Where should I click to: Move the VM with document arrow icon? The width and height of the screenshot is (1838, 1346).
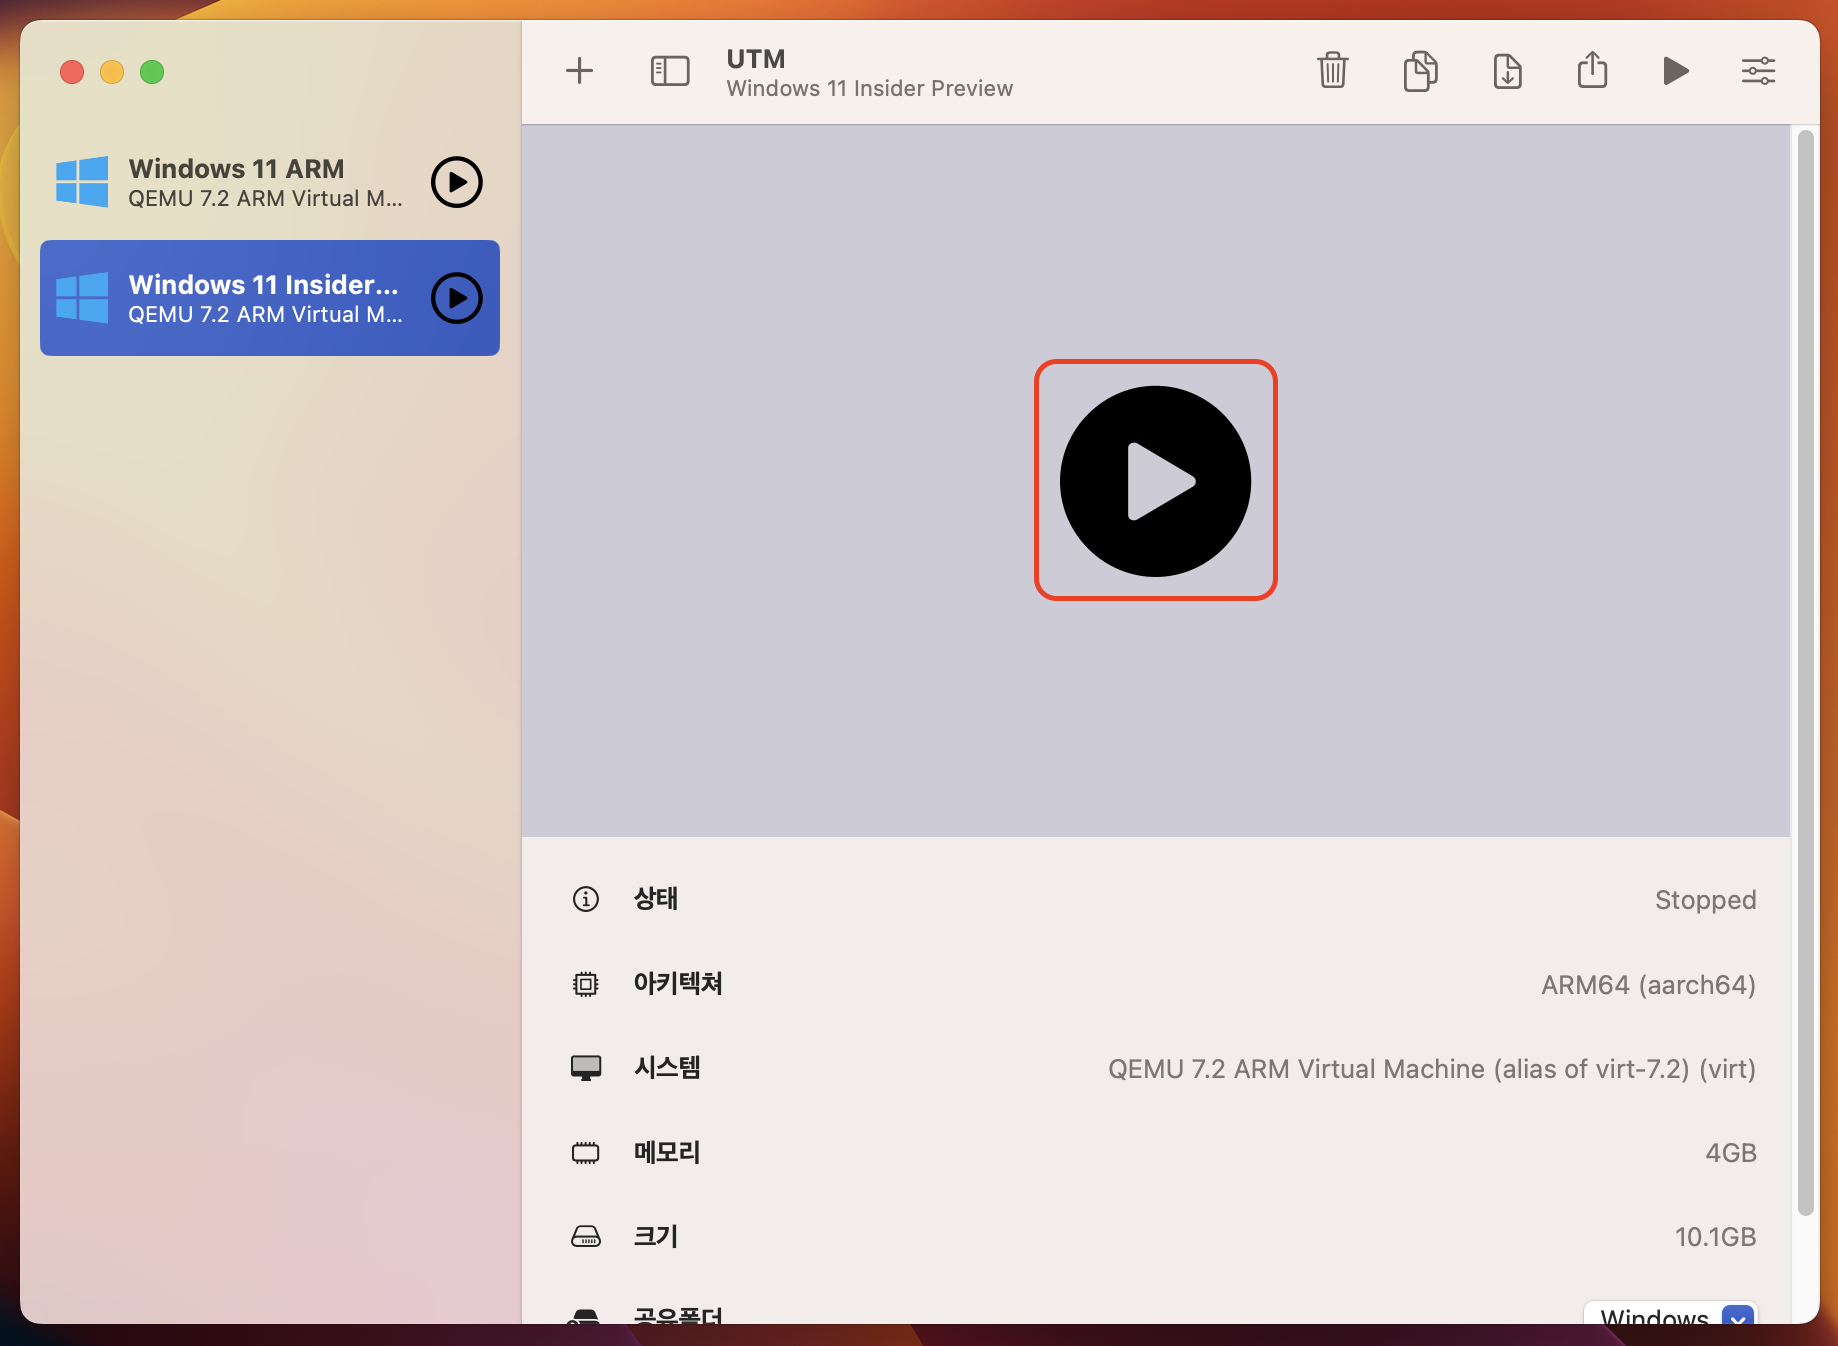pos(1507,71)
